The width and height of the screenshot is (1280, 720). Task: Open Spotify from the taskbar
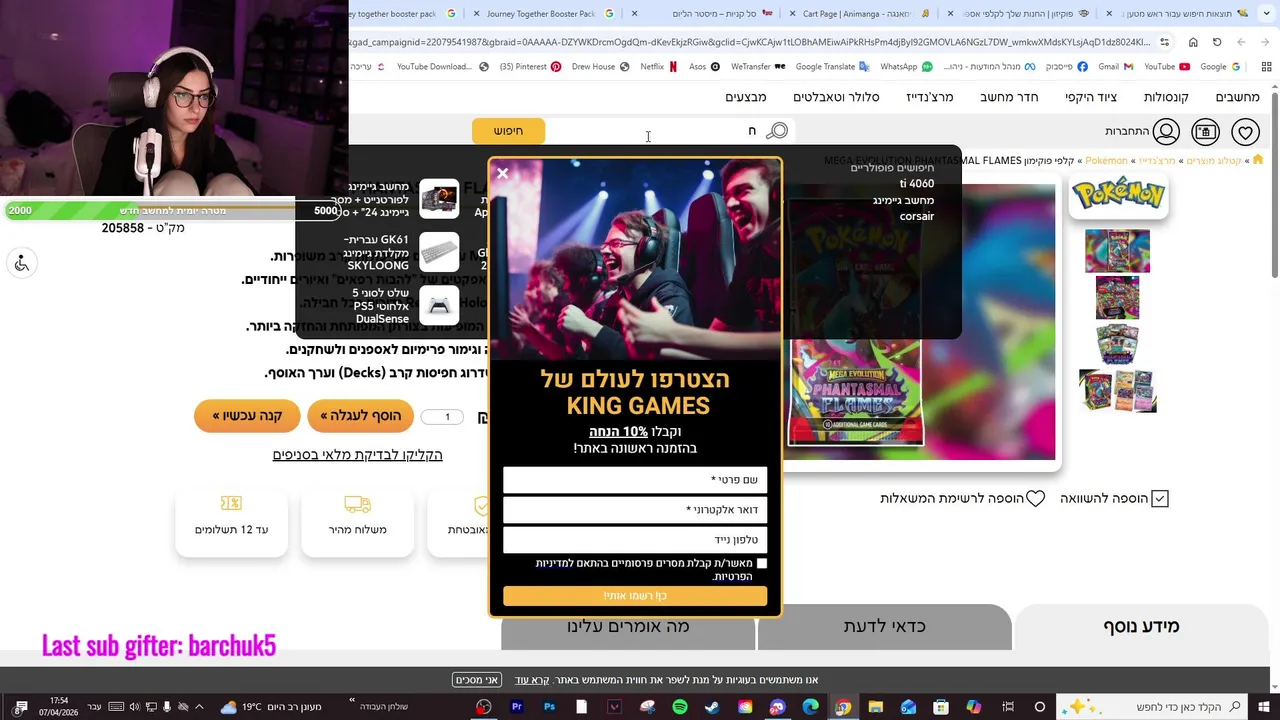click(680, 707)
